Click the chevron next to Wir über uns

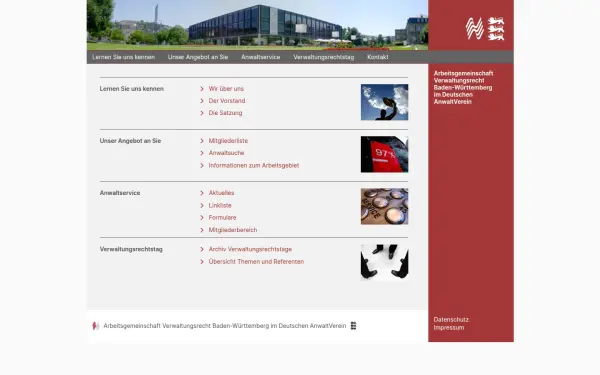202,89
